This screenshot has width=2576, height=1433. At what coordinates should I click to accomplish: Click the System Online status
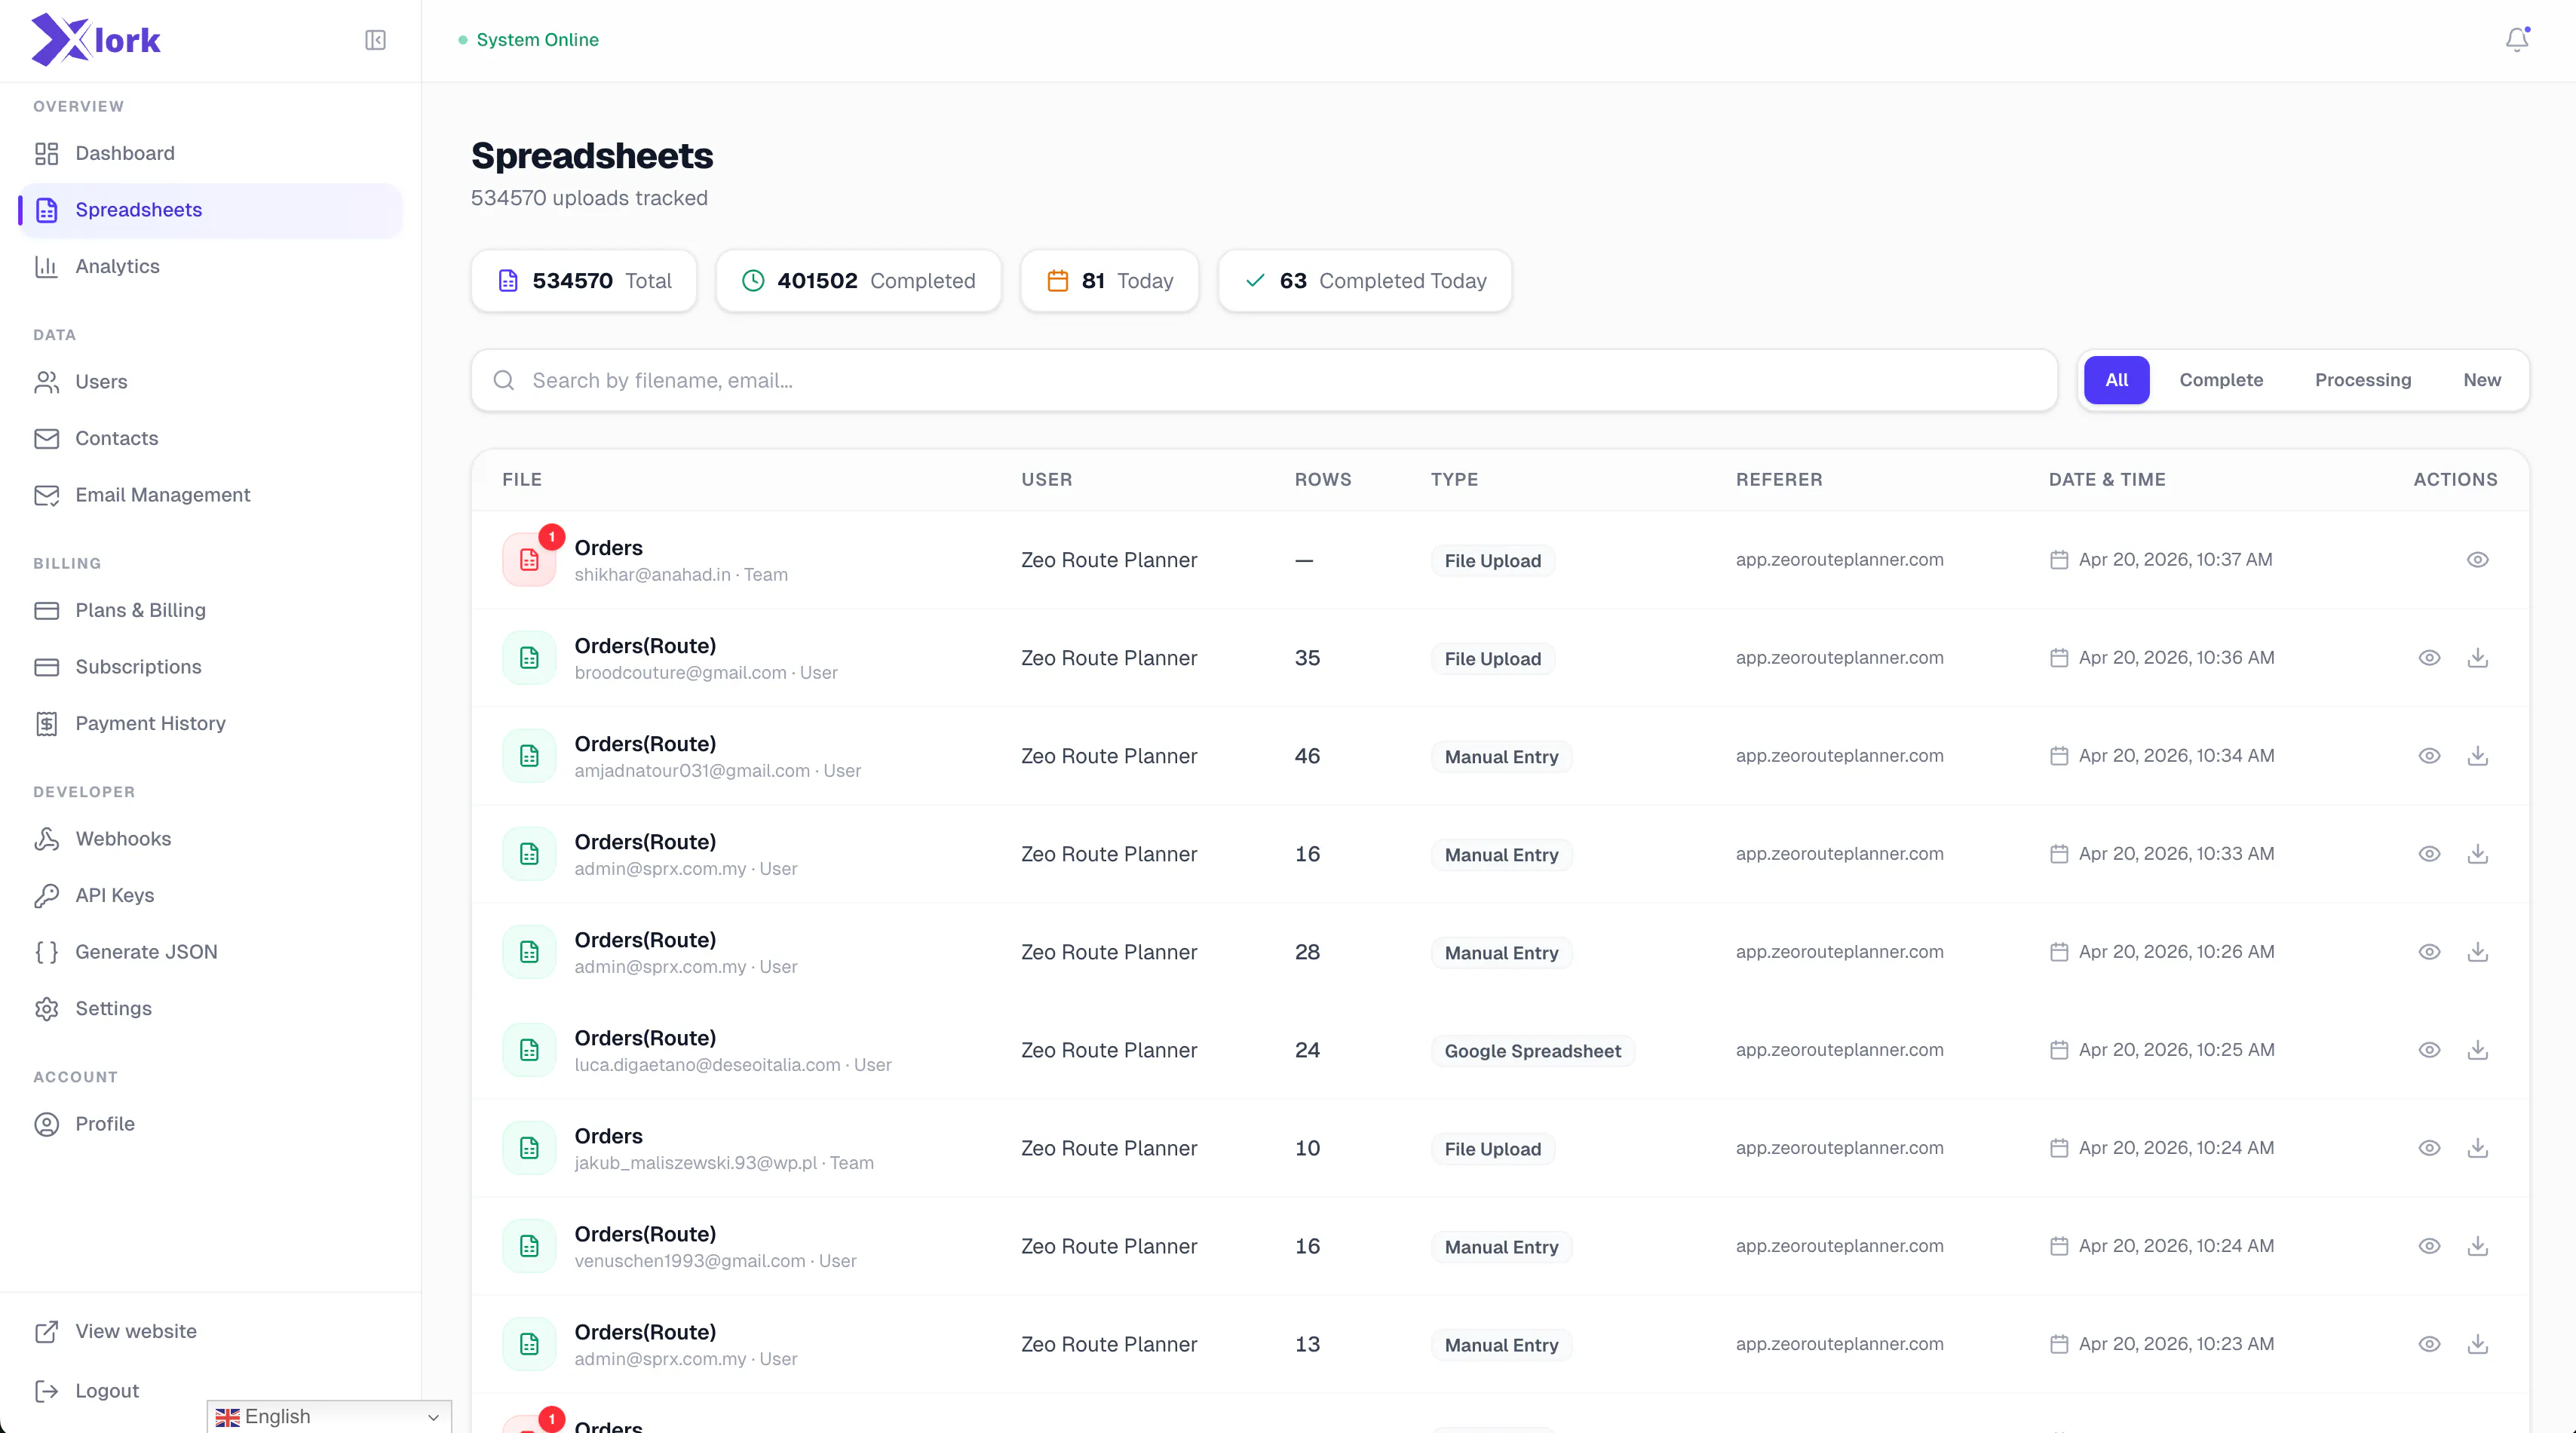[x=528, y=40]
